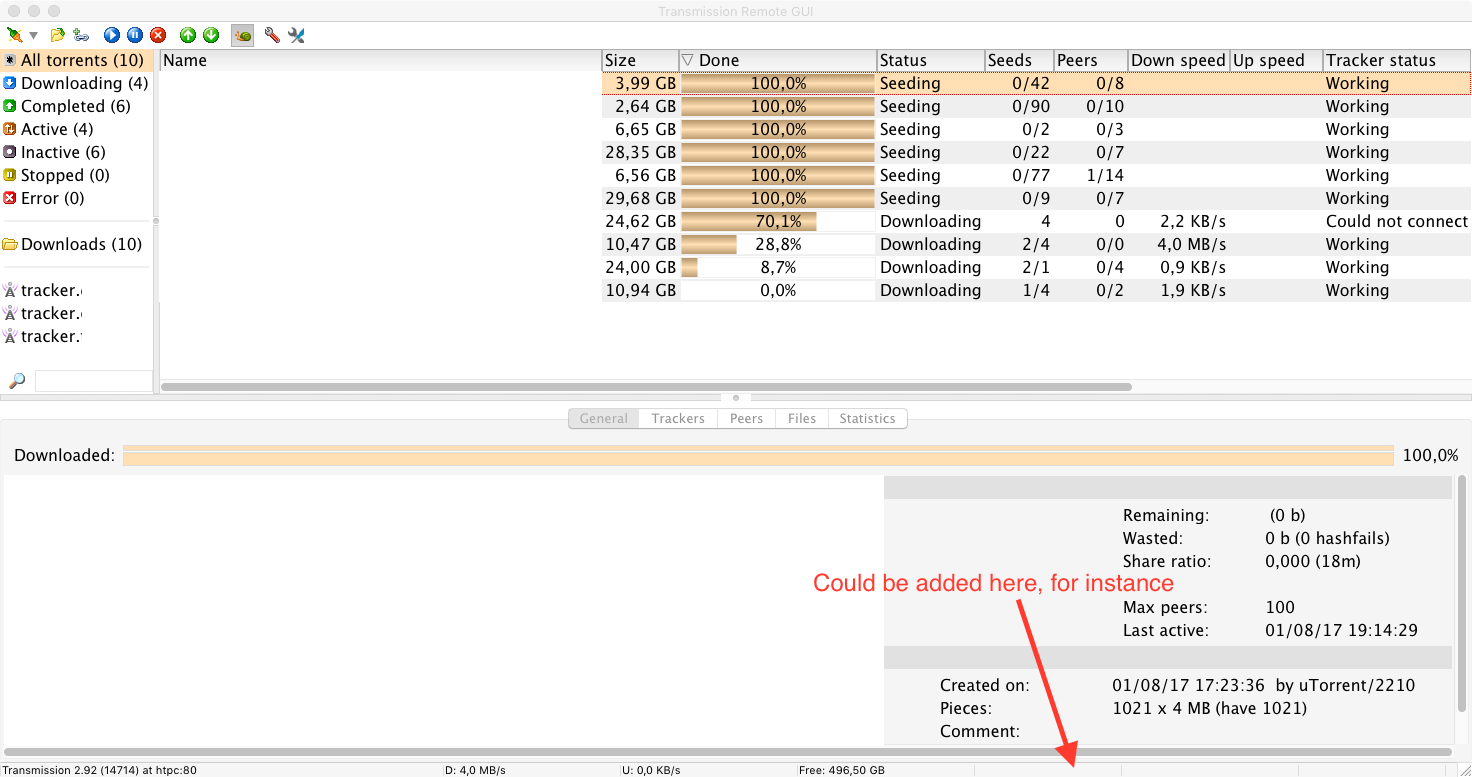Viewport: 1472px width, 777px height.
Task: Start the selected torrent with the play icon
Action: 111,34
